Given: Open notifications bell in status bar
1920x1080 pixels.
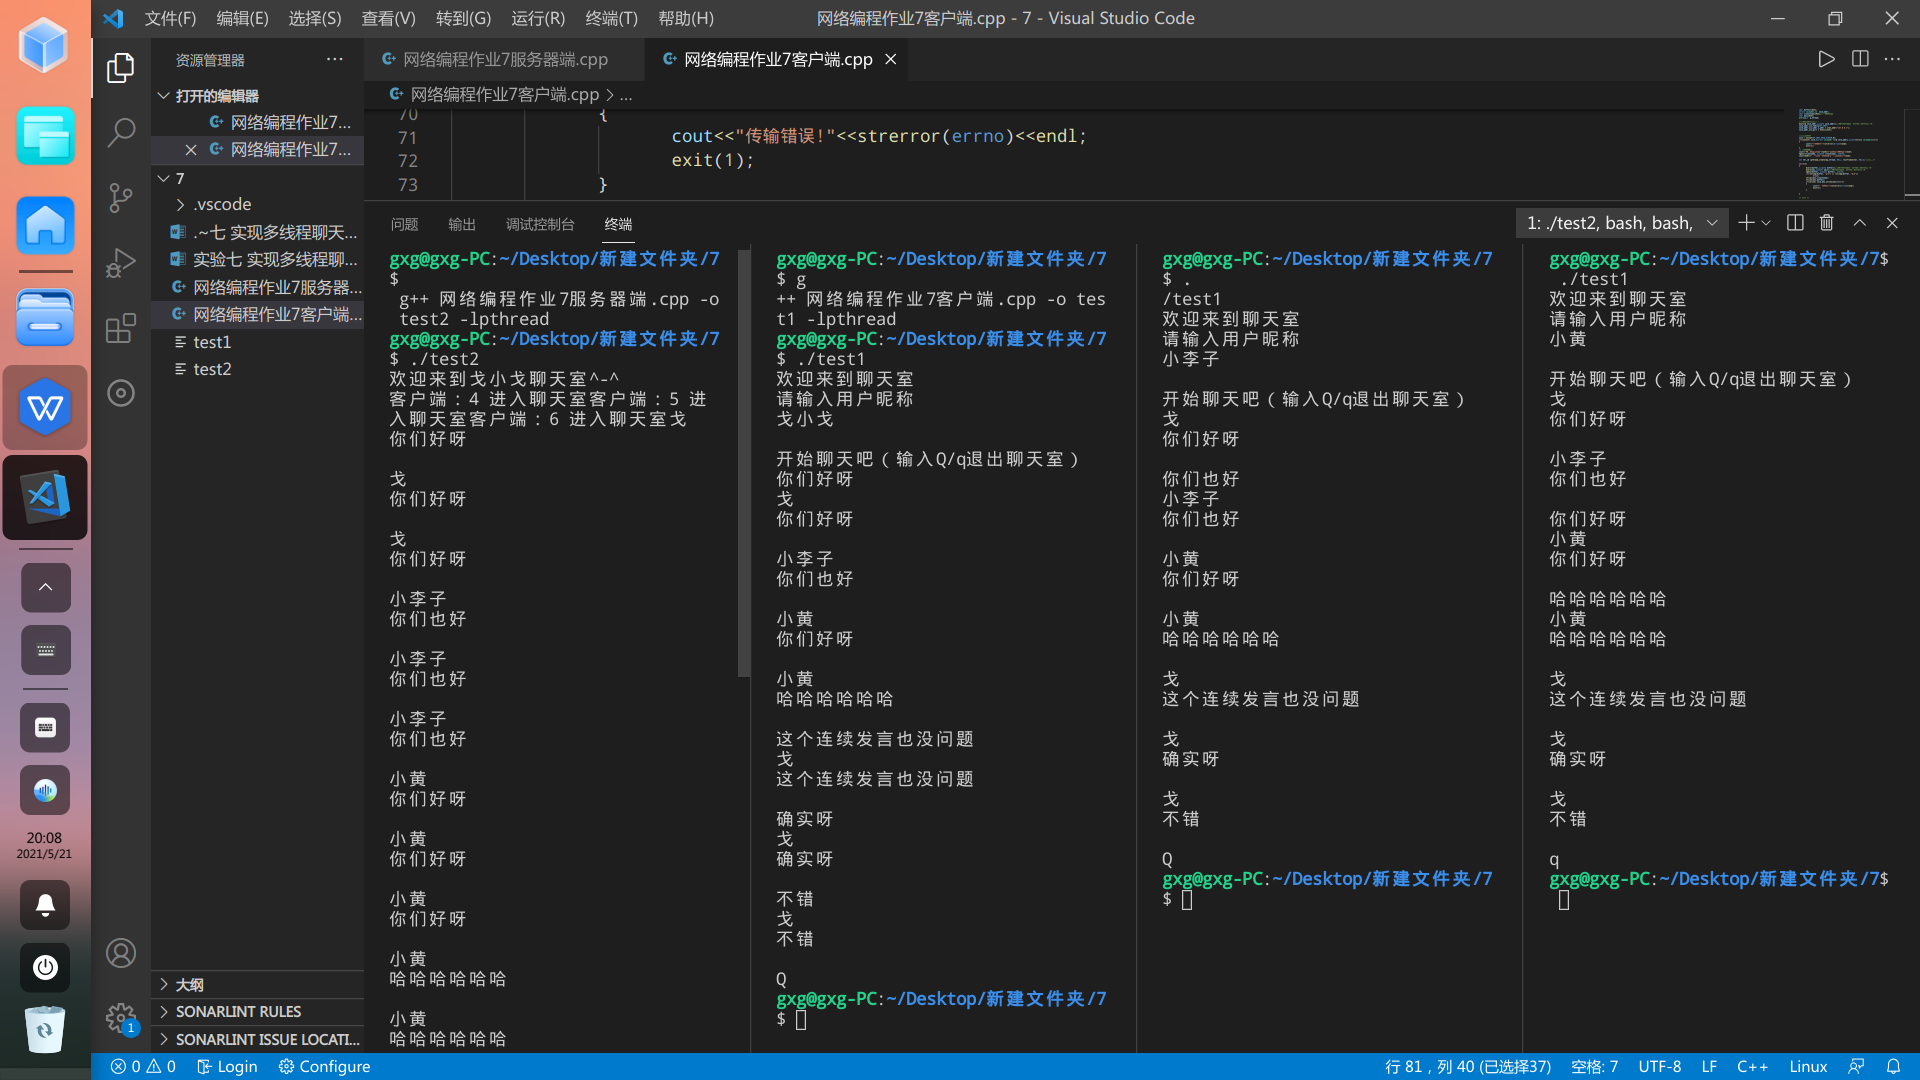Looking at the screenshot, I should 1893,1066.
